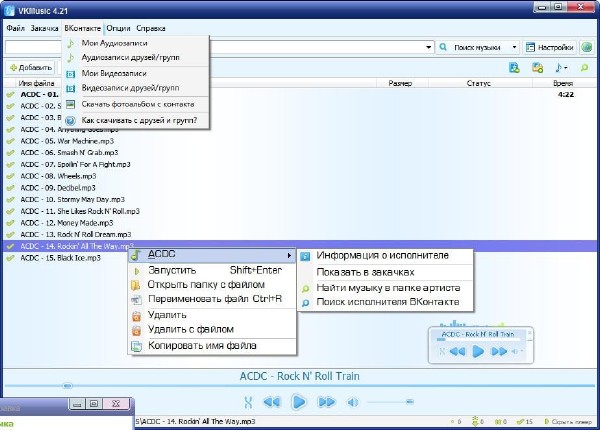Click the play button in the main player
The height and width of the screenshot is (430, 600).
298,402
